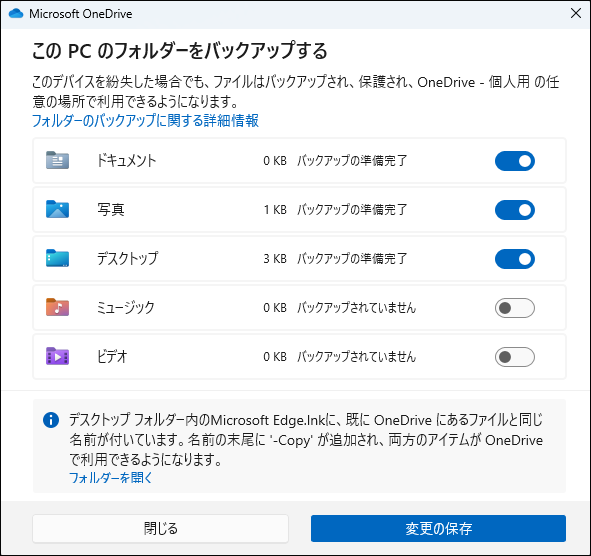Click the Microsoft OneDrive title text

[81, 14]
